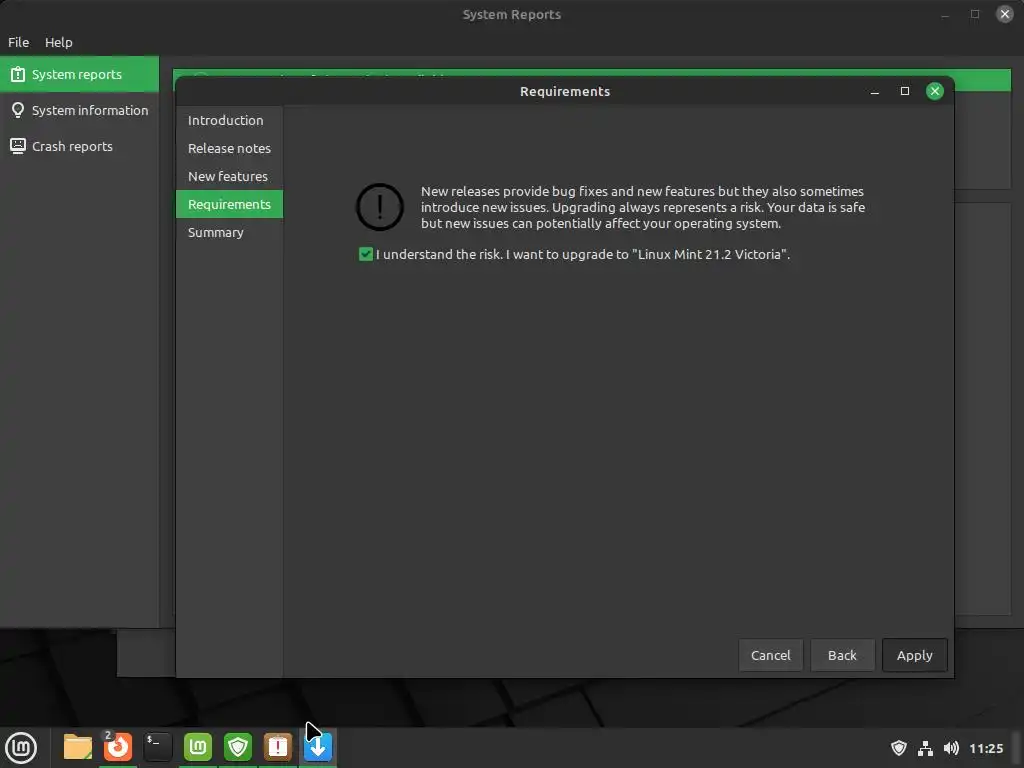Select System information in the sidebar
1024x768 pixels.
[80, 110]
